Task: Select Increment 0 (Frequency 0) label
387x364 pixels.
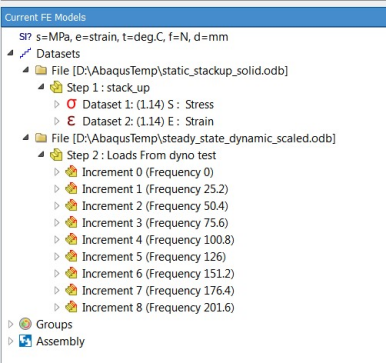Action: pyautogui.click(x=148, y=172)
